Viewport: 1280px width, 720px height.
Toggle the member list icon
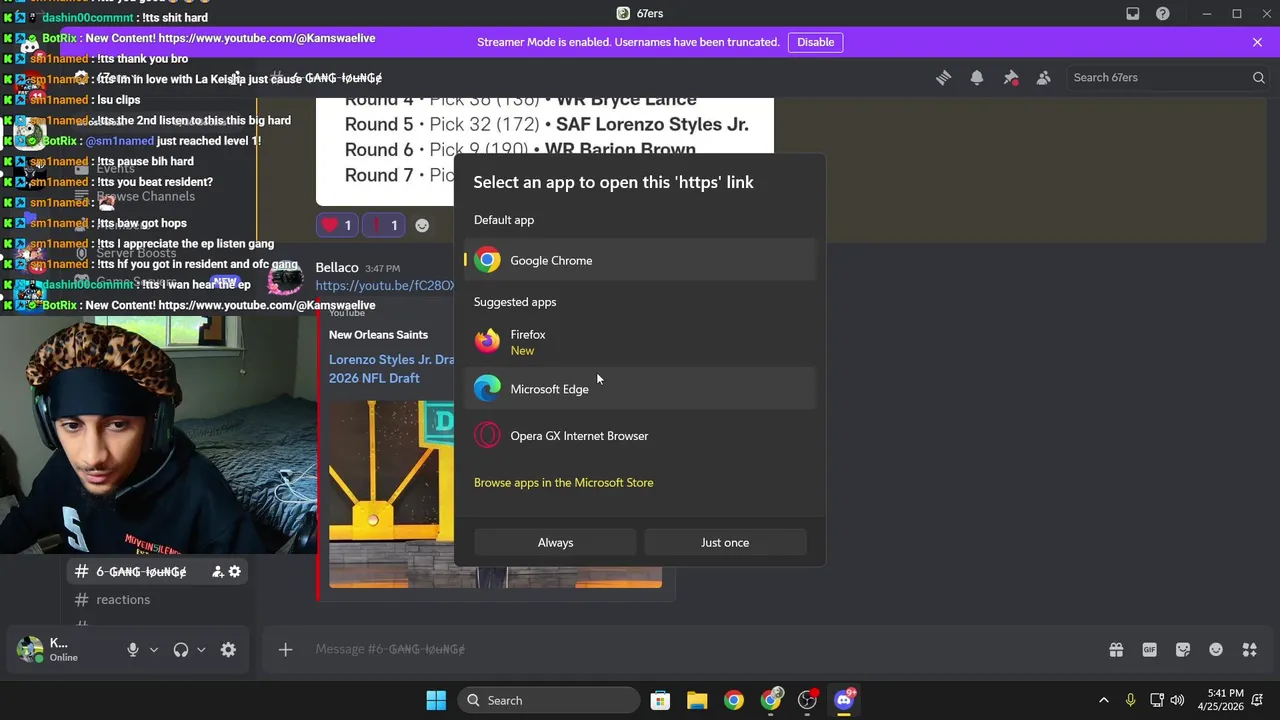coord(1044,77)
